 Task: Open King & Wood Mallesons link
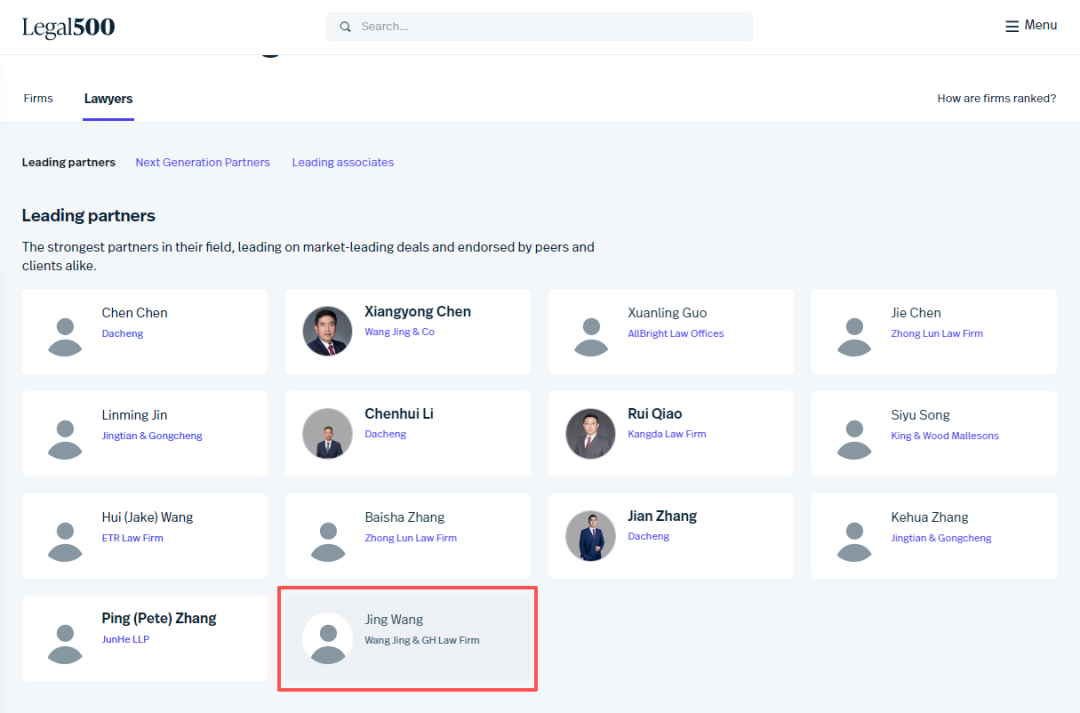tap(944, 436)
